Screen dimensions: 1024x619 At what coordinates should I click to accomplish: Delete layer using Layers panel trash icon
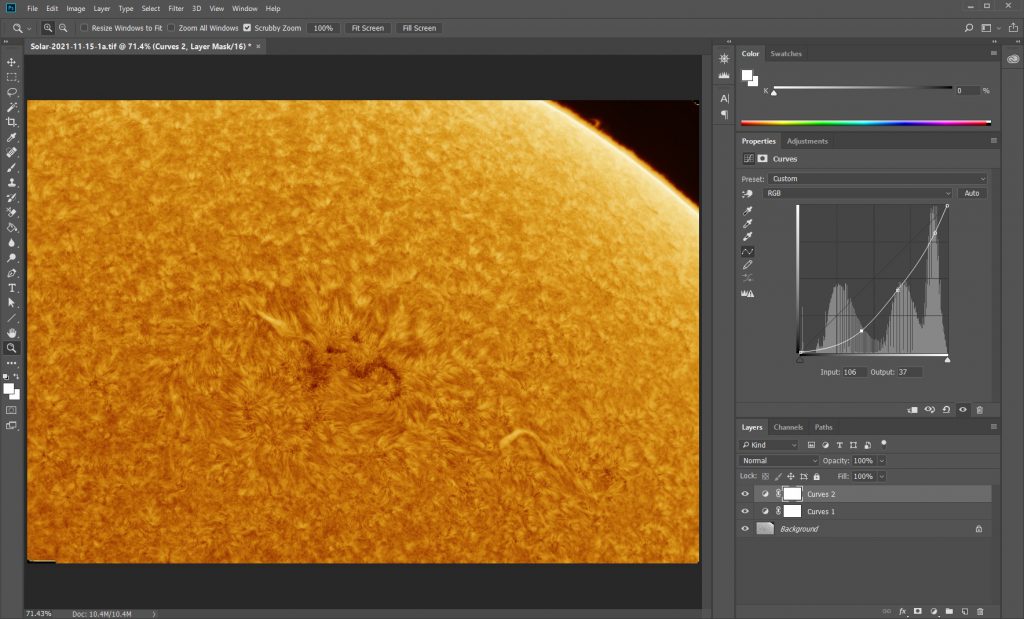980,610
